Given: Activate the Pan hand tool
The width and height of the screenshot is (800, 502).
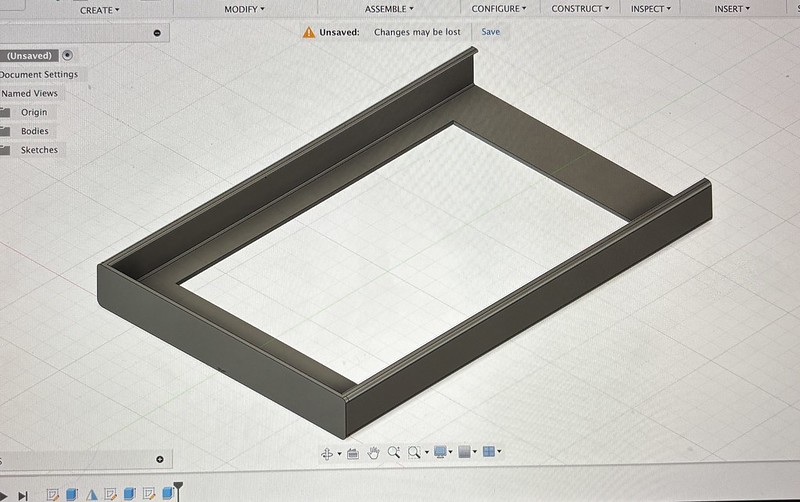Looking at the screenshot, I should pos(373,453).
